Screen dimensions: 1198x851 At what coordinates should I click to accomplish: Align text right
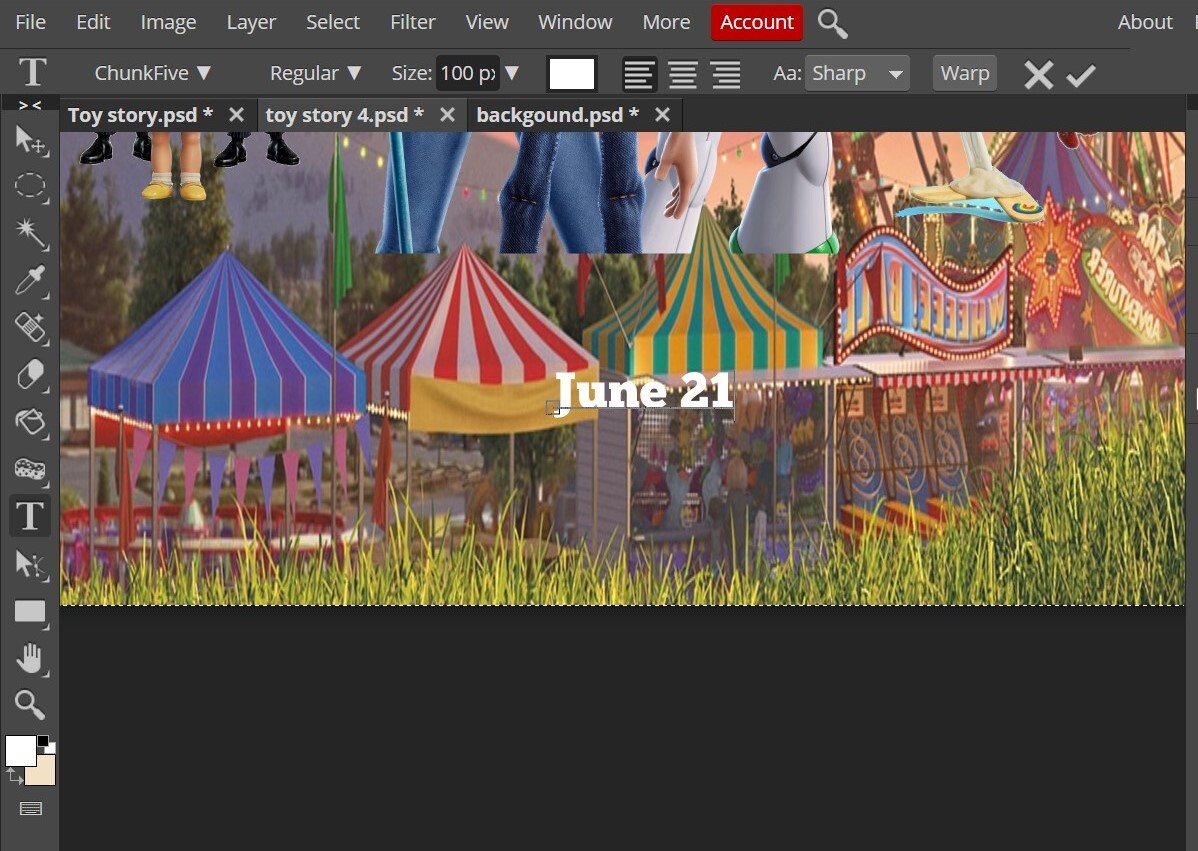tap(726, 74)
